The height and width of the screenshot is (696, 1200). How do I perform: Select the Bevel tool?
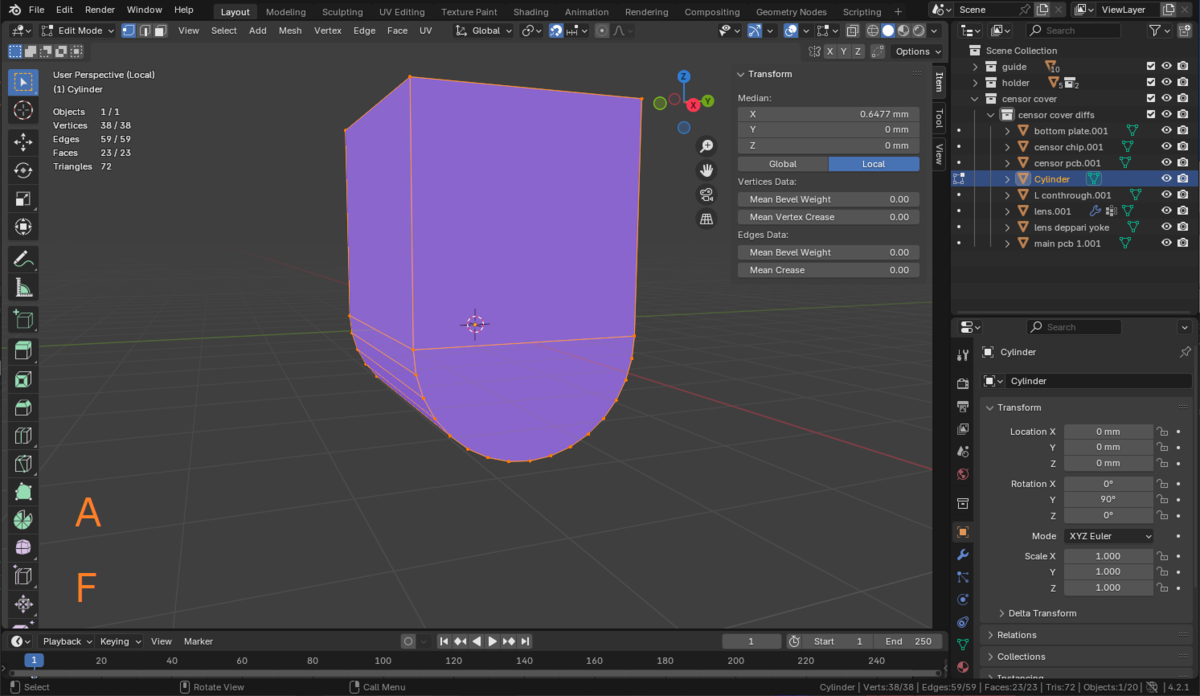coord(23,407)
